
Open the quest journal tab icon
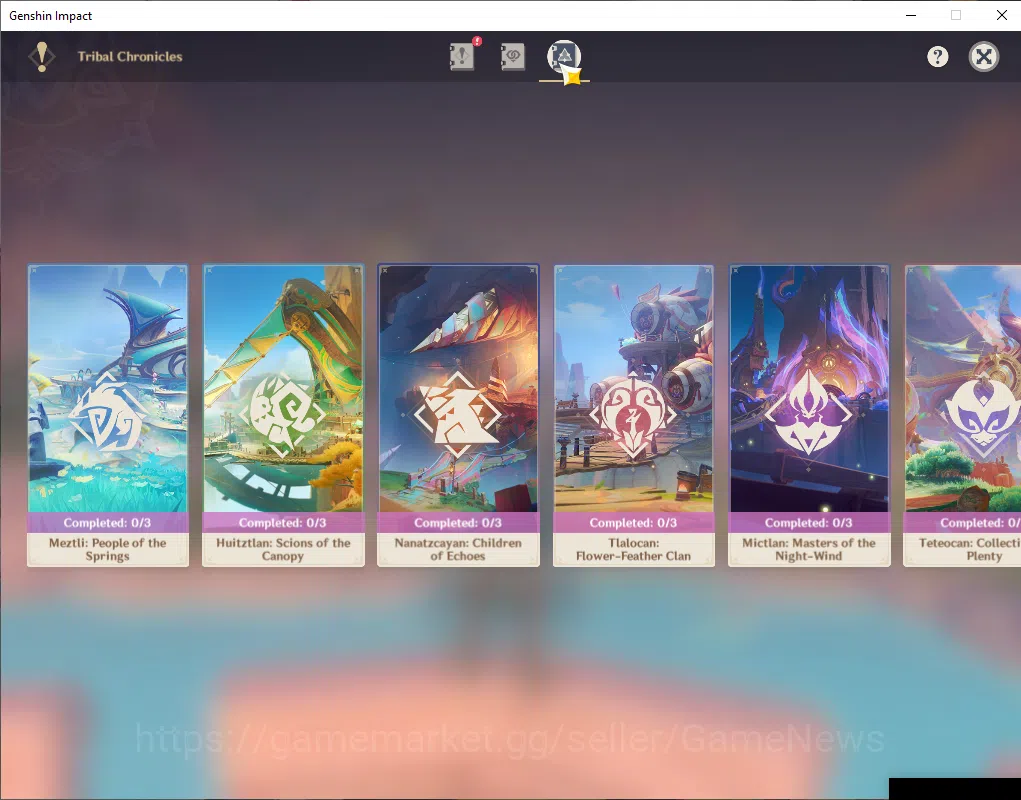[462, 57]
